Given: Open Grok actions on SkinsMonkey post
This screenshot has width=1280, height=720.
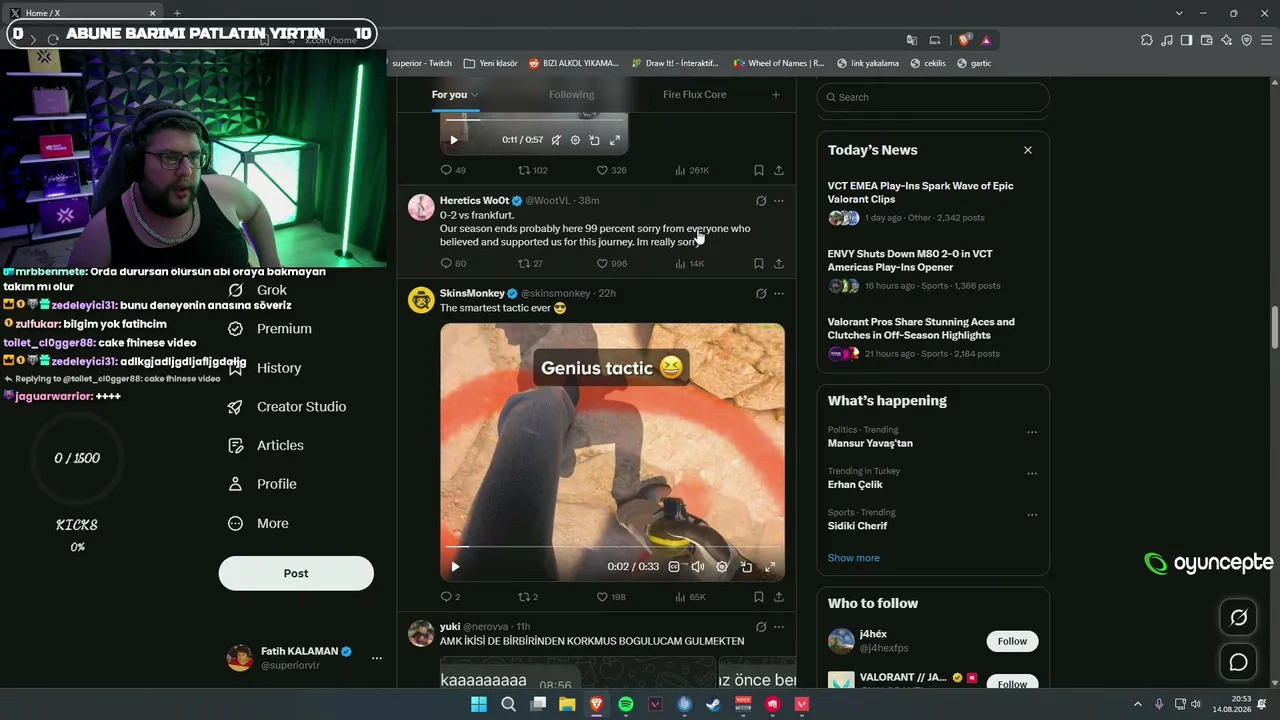Looking at the screenshot, I should tap(761, 294).
